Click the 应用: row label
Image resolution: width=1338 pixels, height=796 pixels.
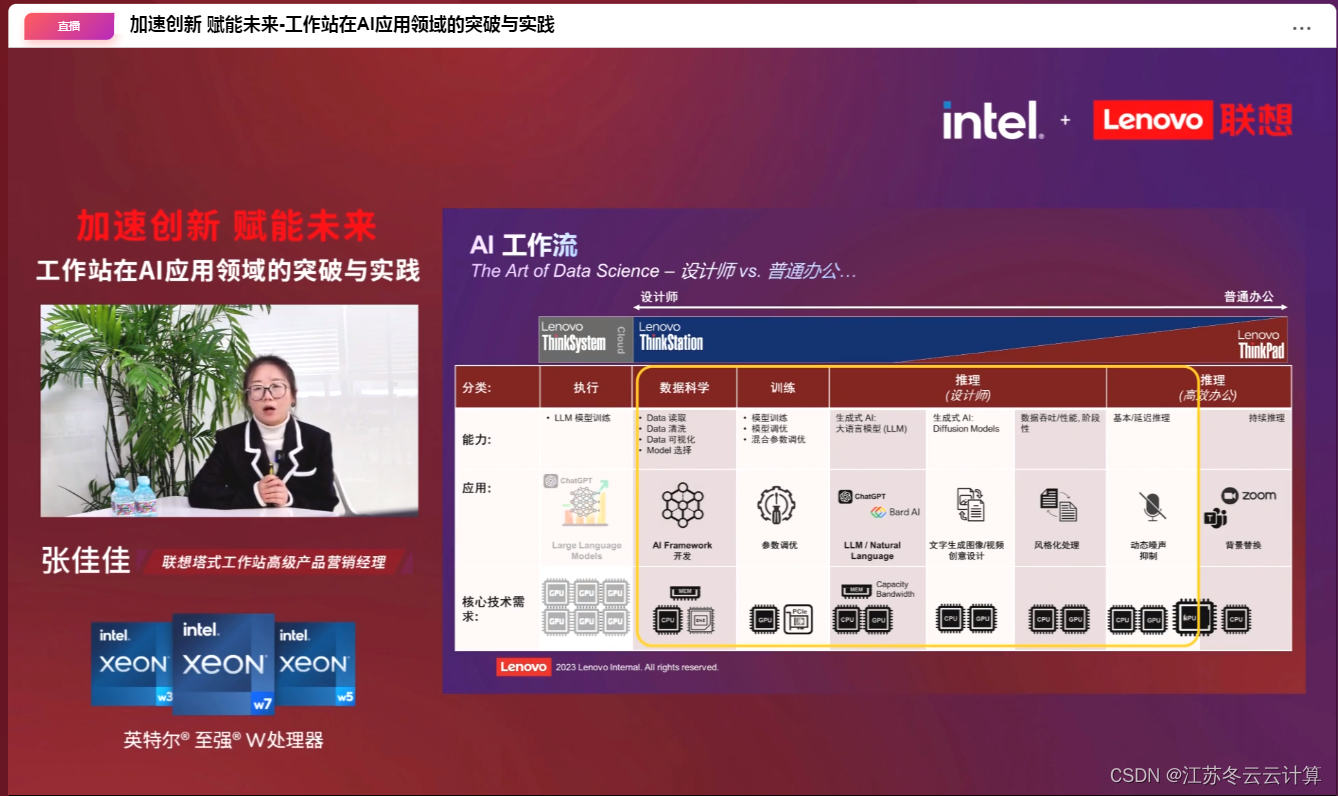[x=476, y=489]
